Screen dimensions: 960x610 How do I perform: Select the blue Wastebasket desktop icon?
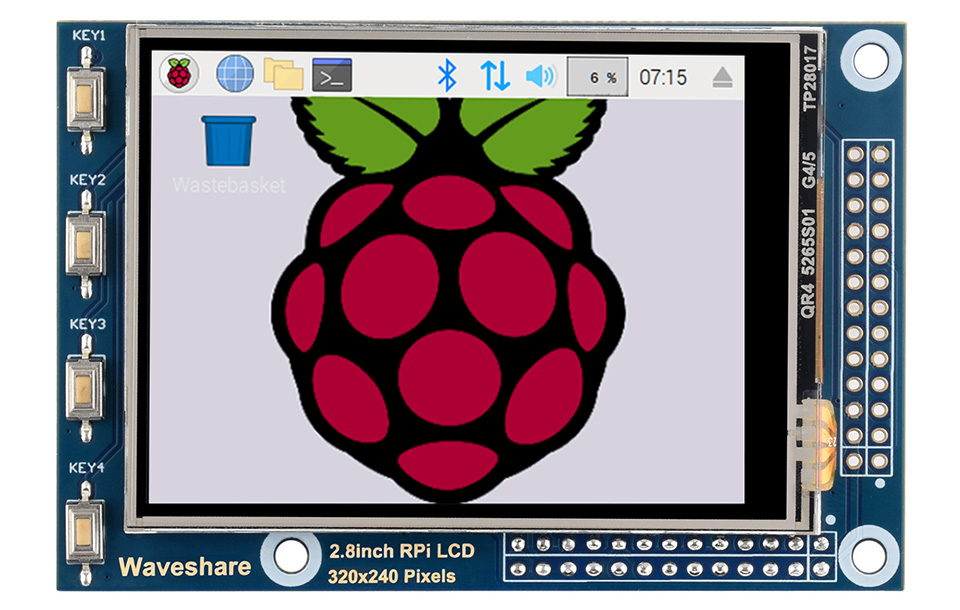pos(229,140)
